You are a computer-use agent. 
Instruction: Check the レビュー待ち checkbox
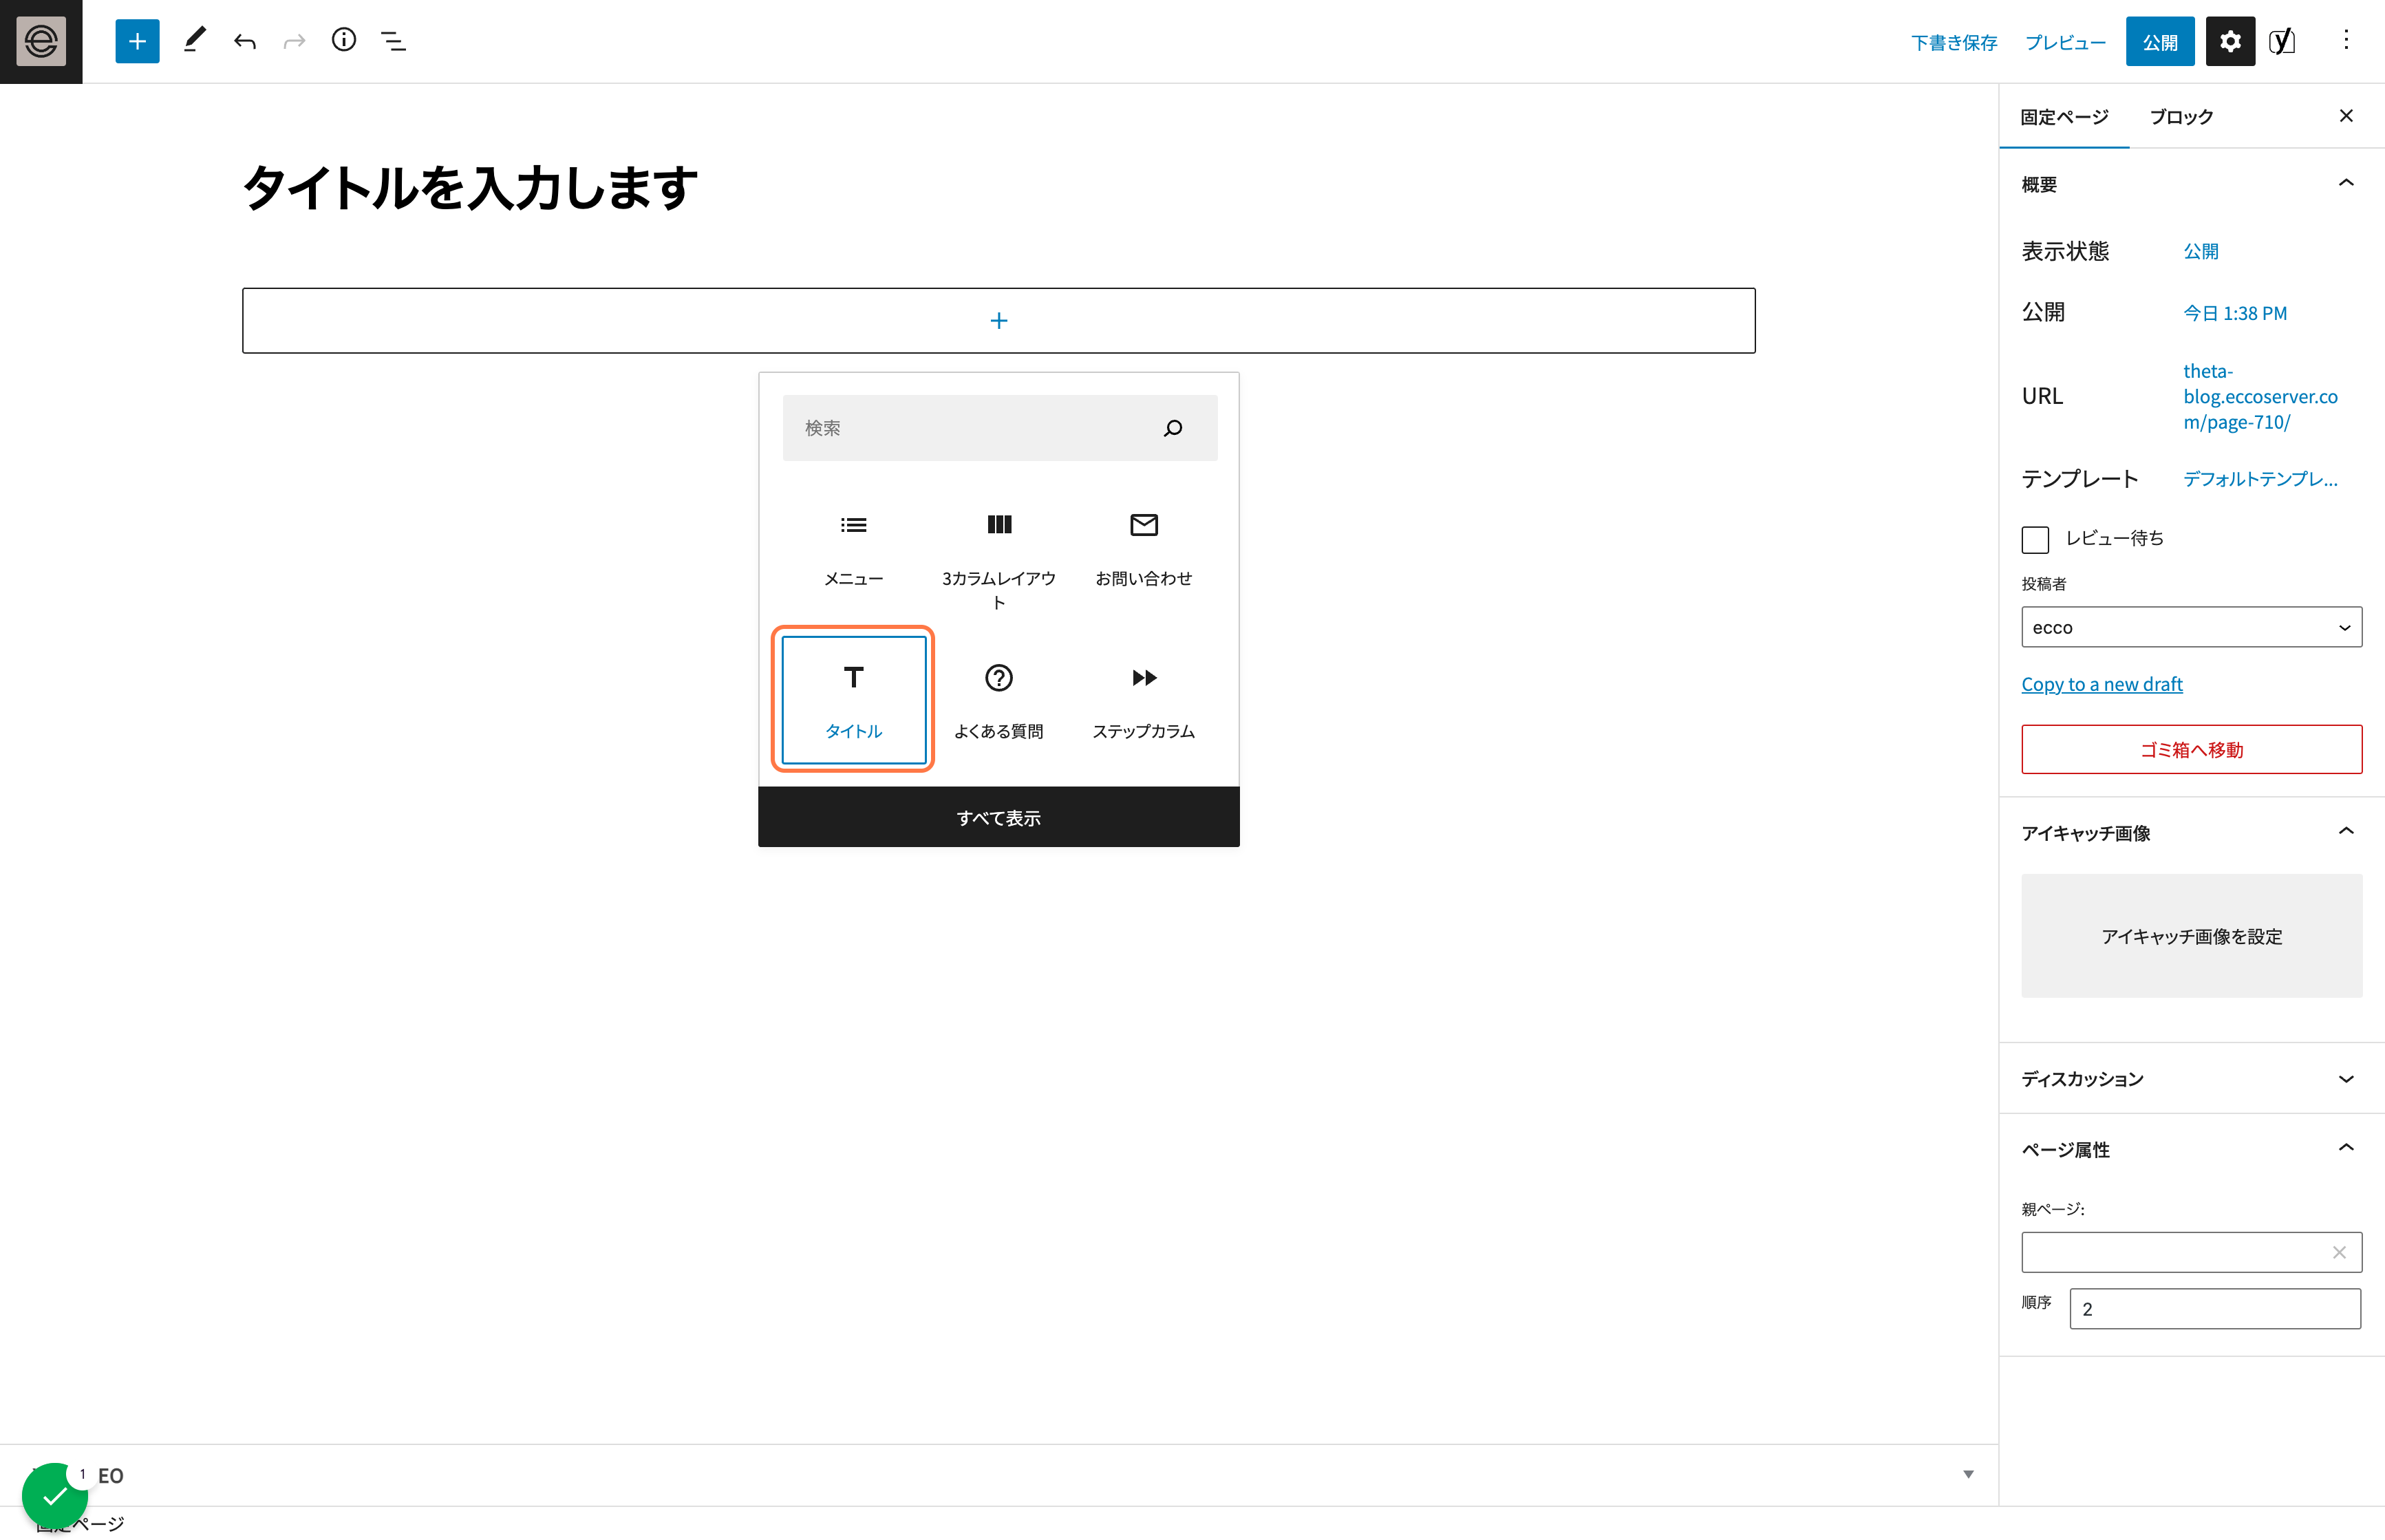pos(2035,539)
